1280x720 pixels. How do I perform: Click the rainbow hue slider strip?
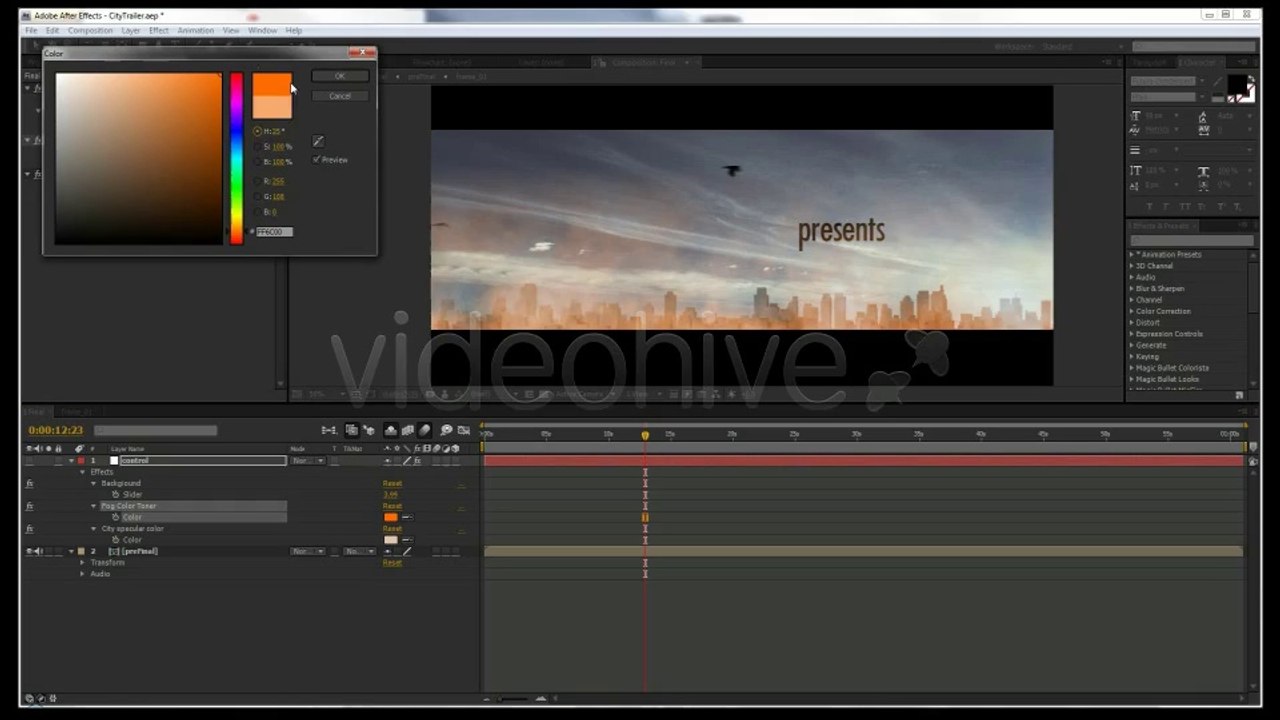point(236,158)
